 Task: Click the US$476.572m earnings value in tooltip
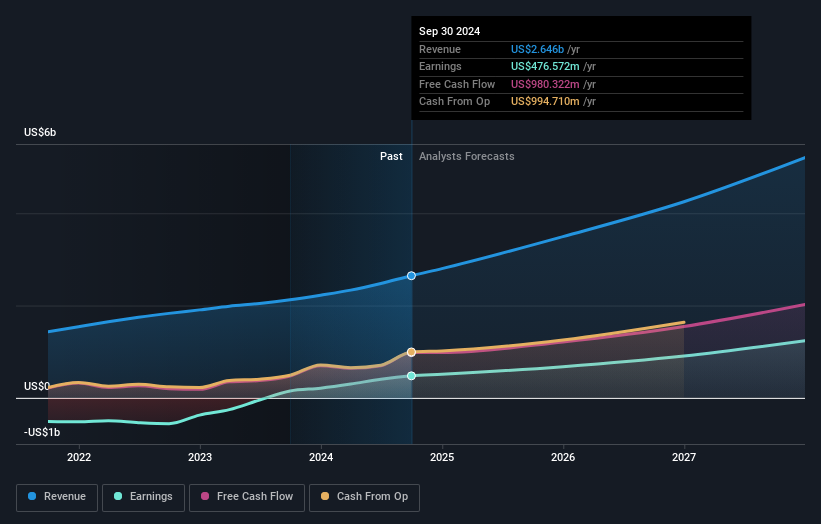545,66
